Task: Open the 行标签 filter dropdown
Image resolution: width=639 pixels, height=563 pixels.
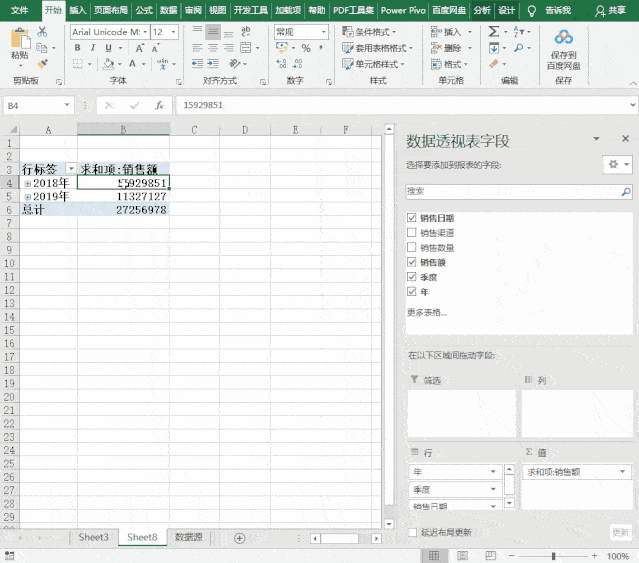Action: click(70, 170)
